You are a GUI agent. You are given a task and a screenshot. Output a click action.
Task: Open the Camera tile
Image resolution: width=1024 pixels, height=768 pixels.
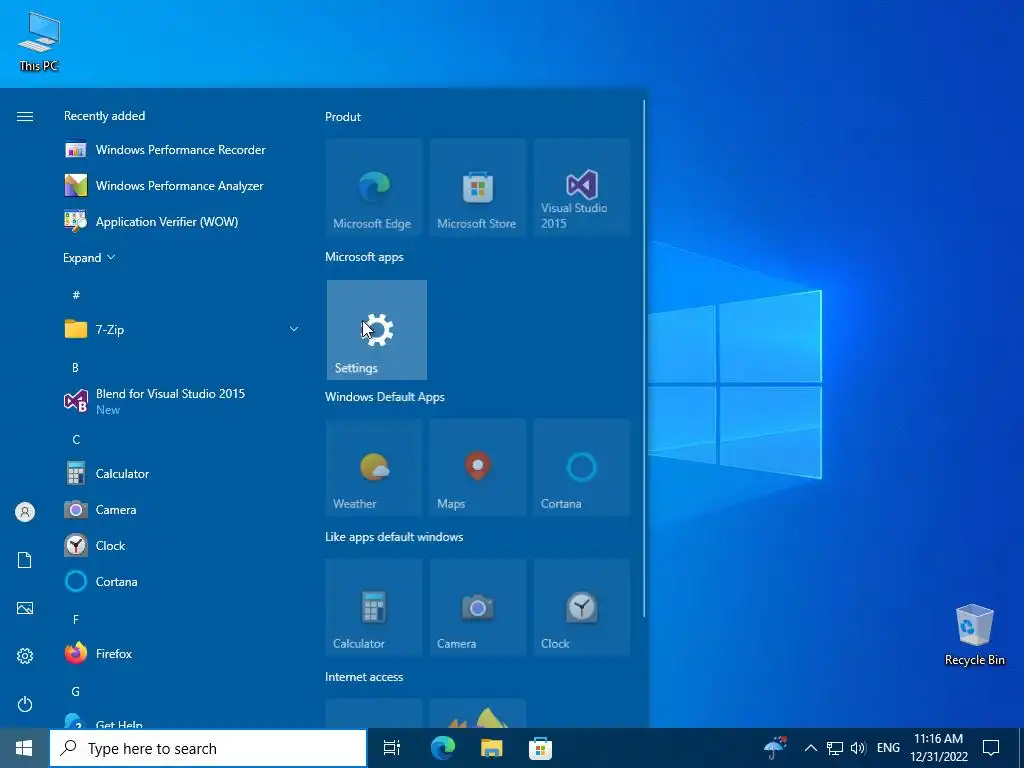pyautogui.click(x=477, y=607)
